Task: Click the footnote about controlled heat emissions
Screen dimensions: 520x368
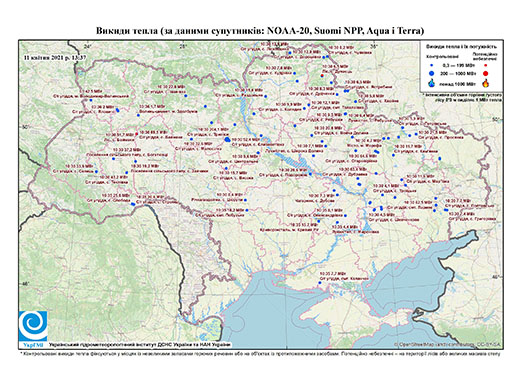Action: (x=260, y=353)
